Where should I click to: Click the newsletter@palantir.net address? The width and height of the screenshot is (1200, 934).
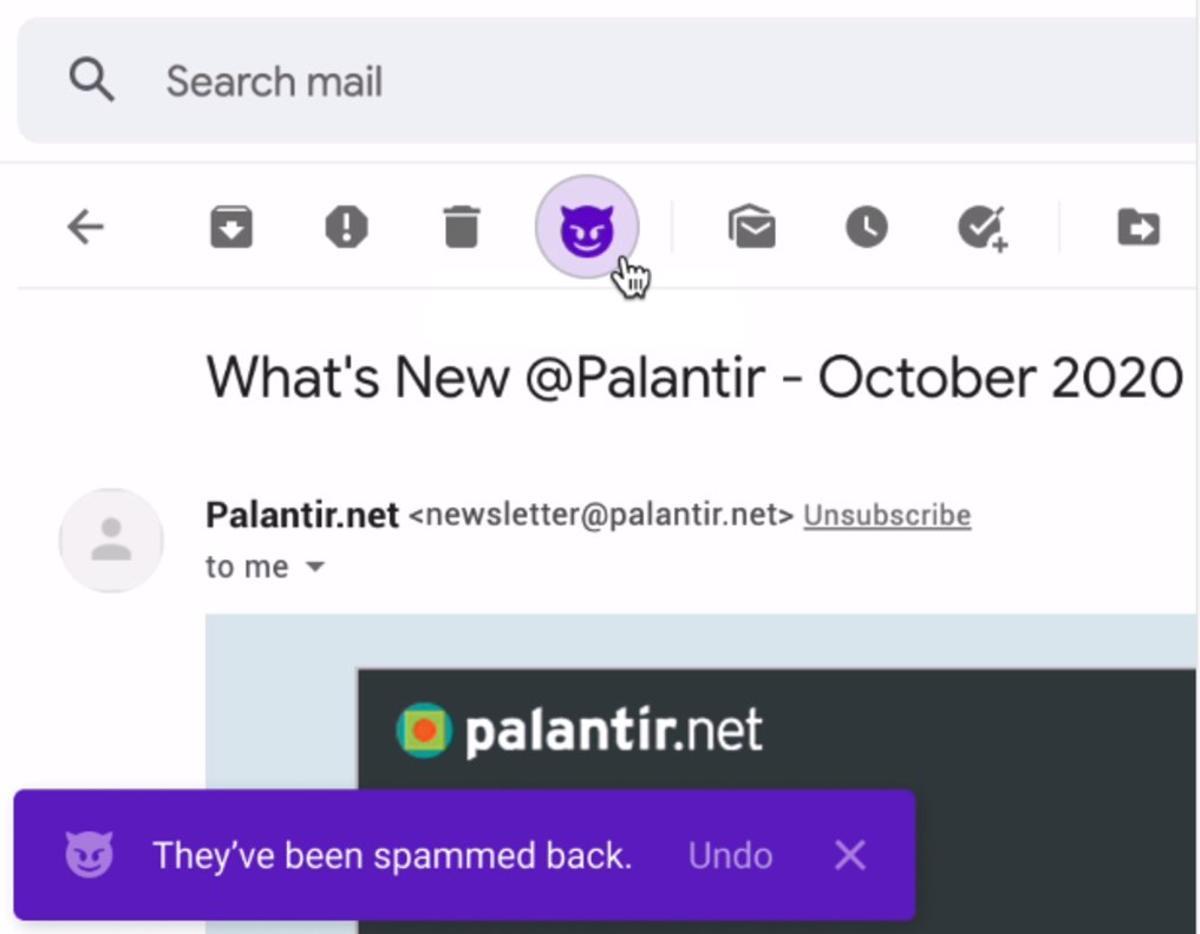pos(602,515)
